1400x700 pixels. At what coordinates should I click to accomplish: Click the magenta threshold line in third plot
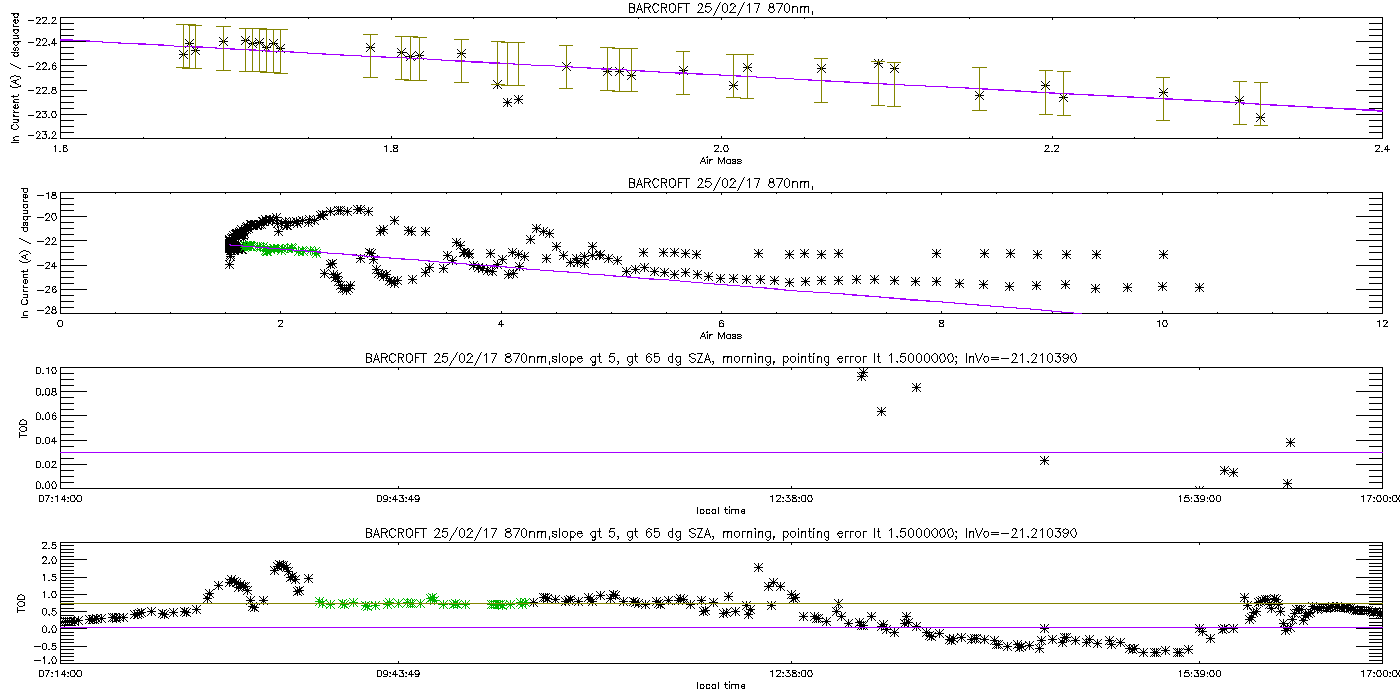600,452
